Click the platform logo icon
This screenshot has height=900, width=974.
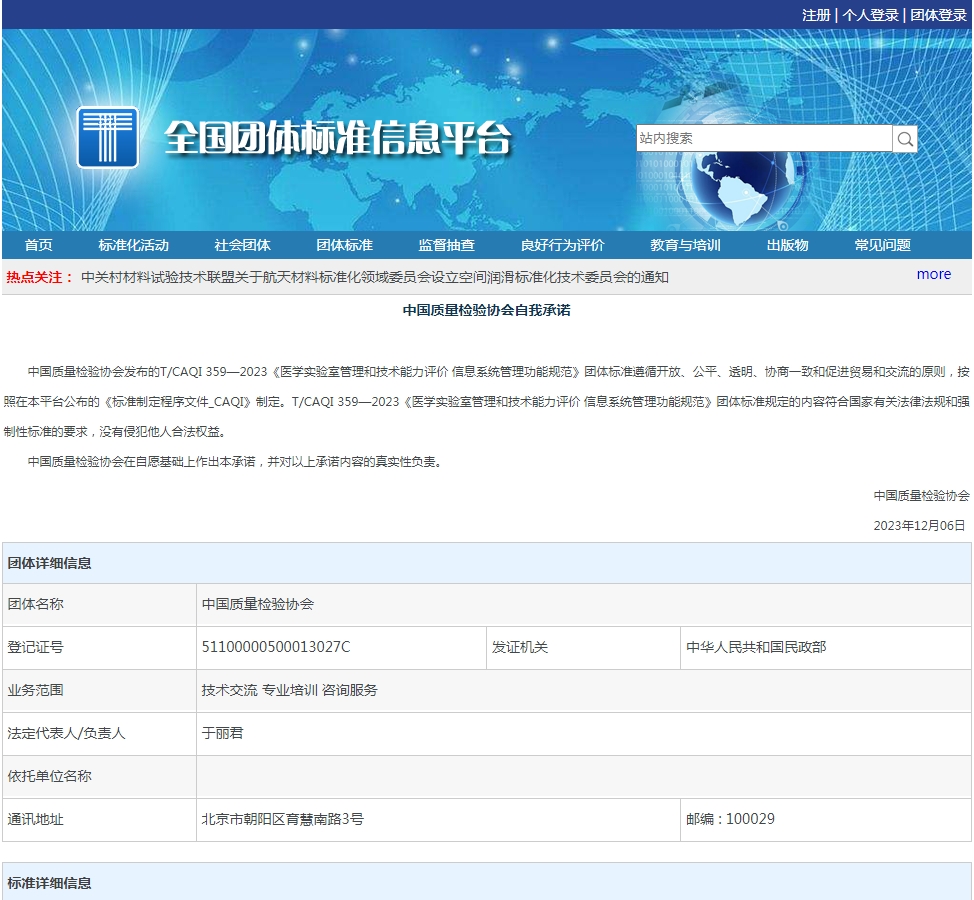107,137
